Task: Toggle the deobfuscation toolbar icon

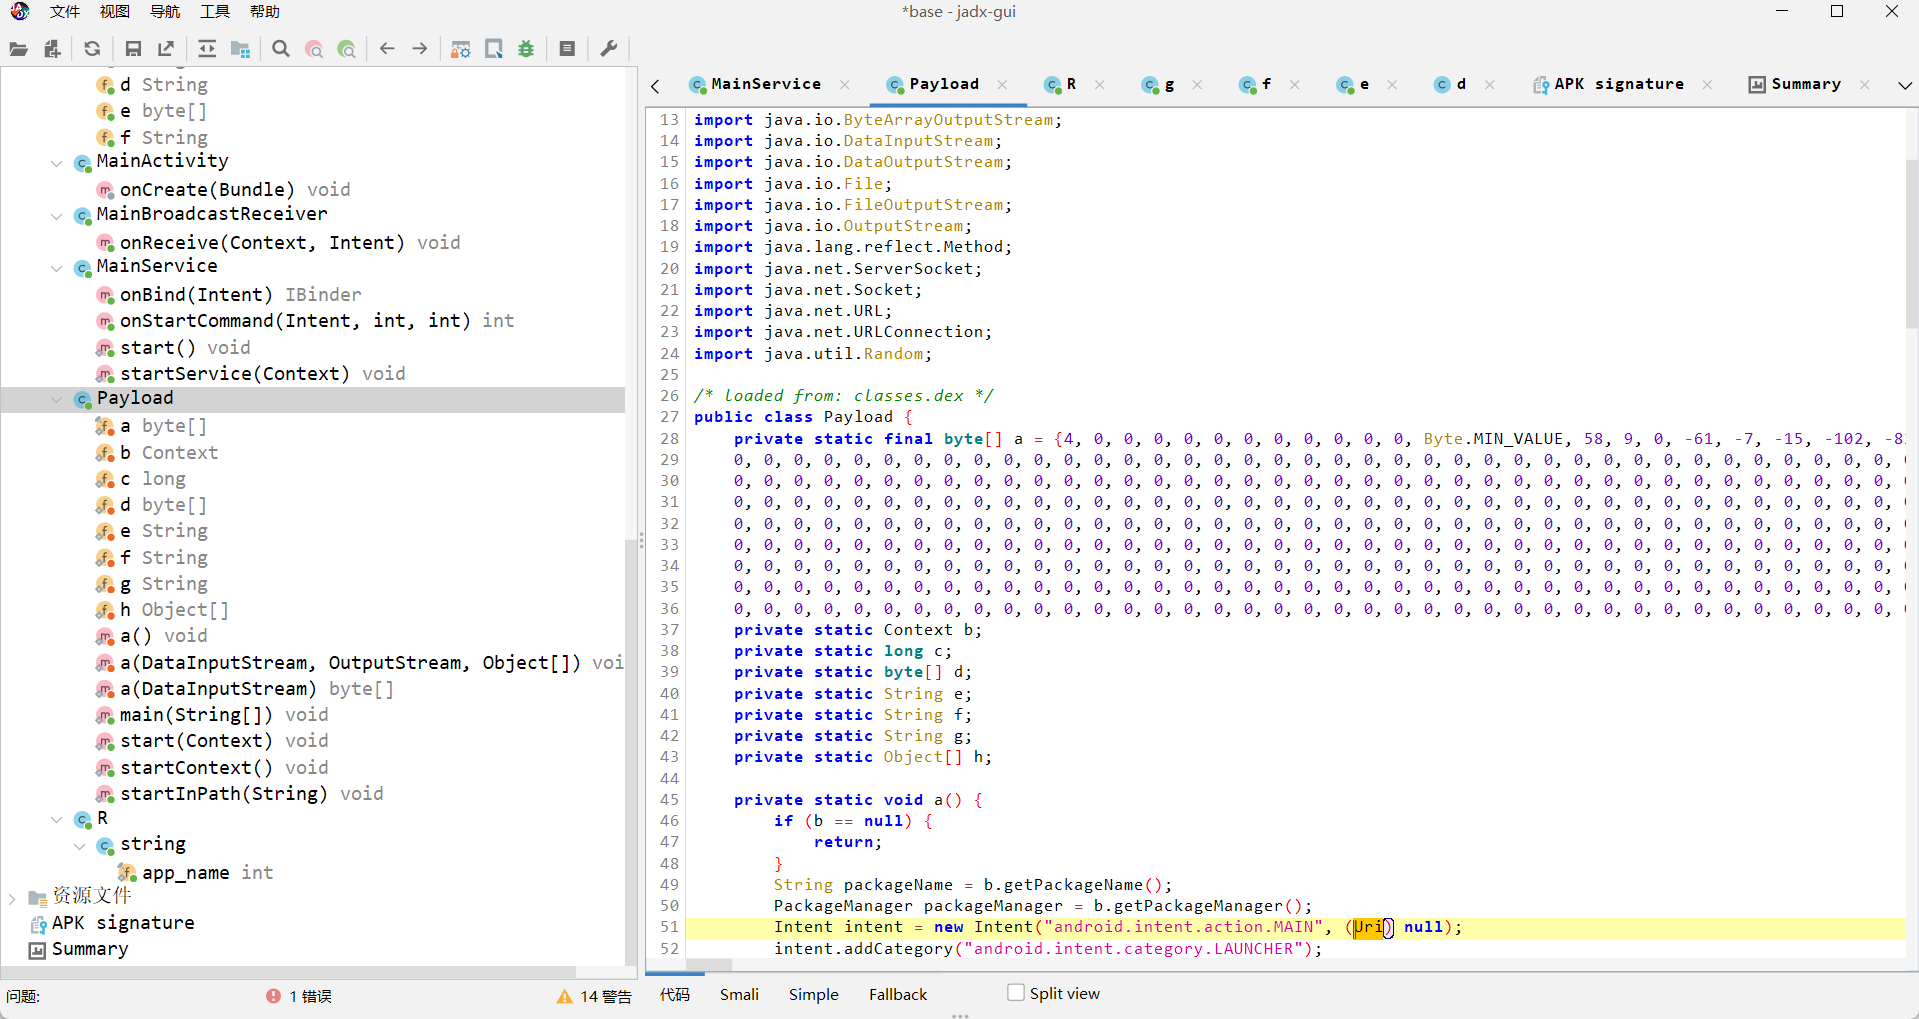Action: coord(461,49)
